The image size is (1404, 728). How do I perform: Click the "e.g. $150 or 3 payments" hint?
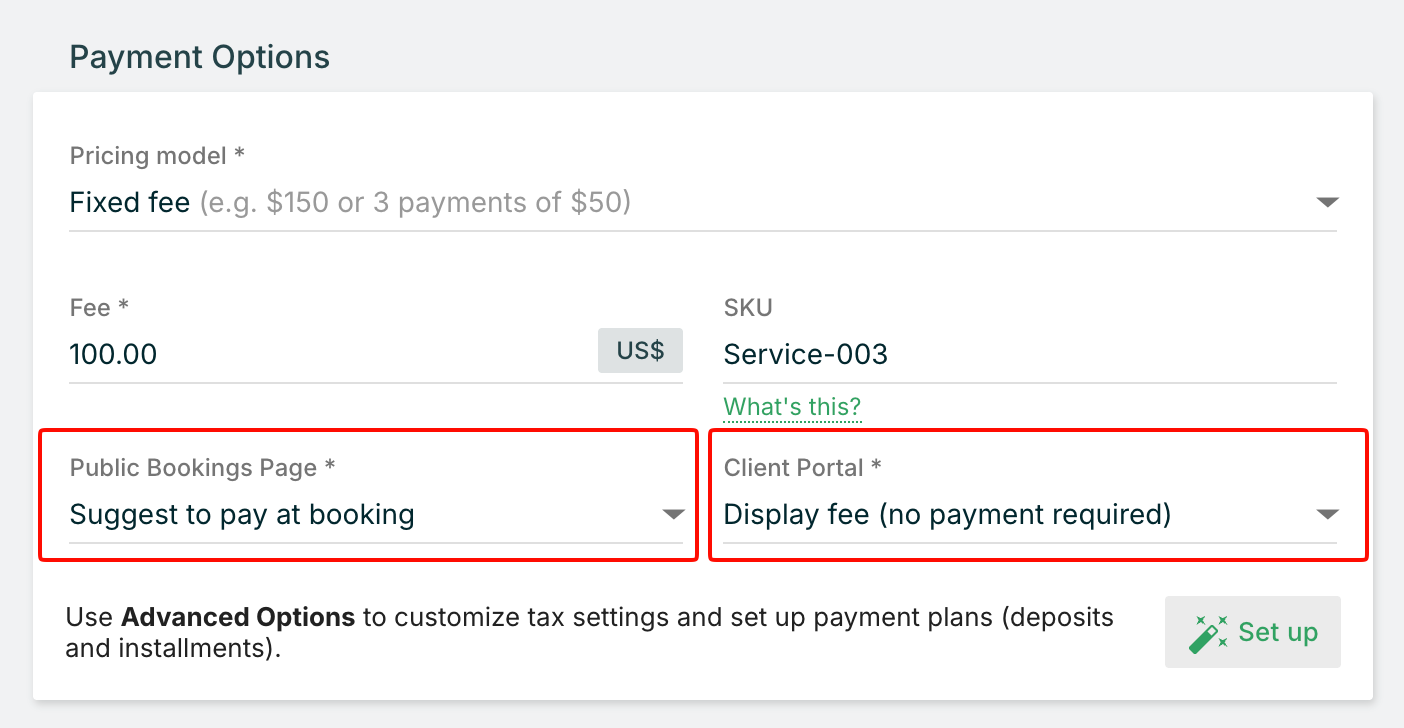coord(415,203)
